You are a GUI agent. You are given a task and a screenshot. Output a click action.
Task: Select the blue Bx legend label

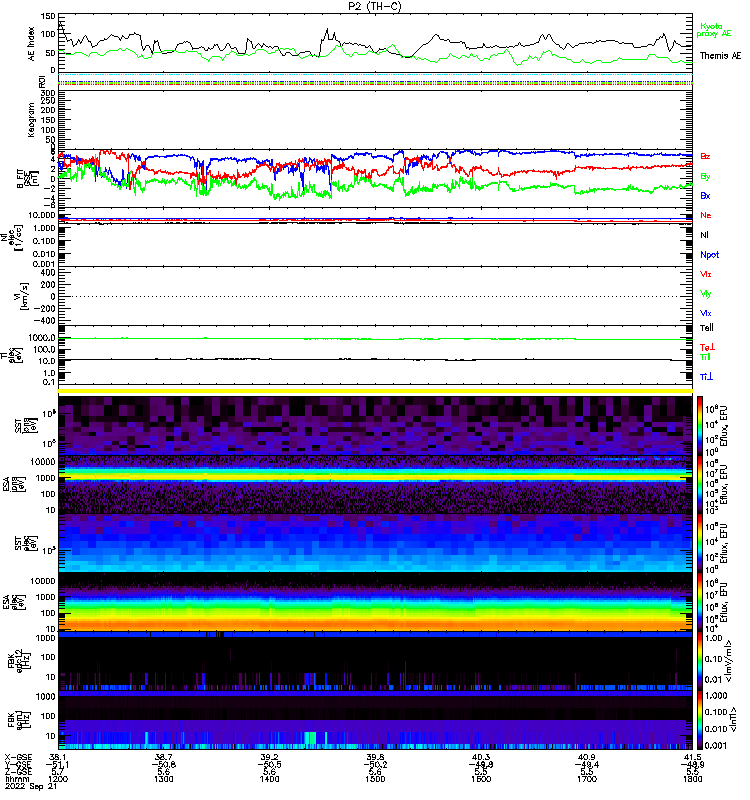click(x=705, y=196)
